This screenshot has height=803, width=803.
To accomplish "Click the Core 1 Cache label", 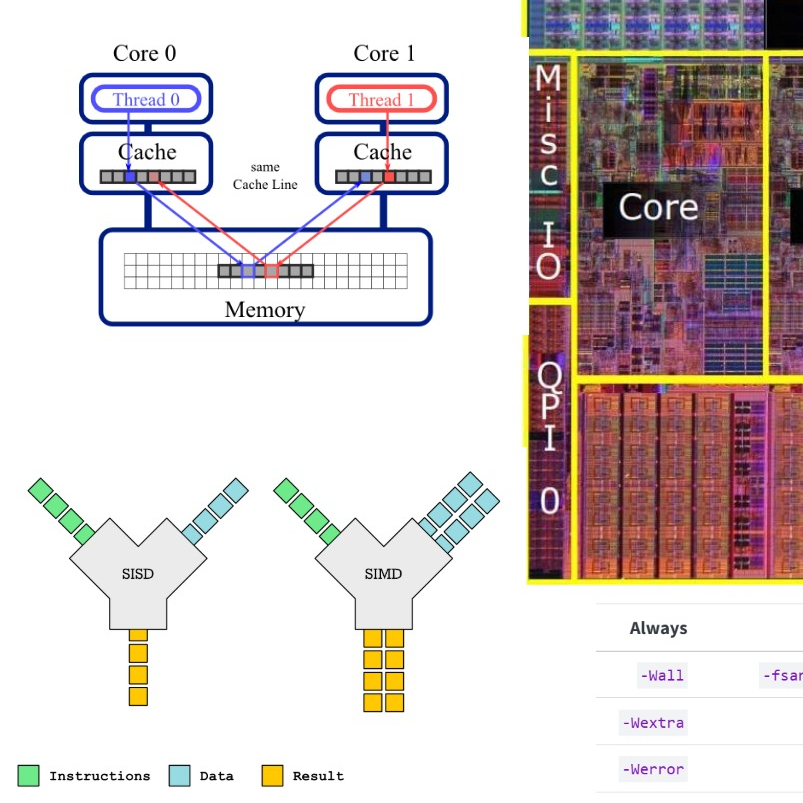I will tap(382, 152).
